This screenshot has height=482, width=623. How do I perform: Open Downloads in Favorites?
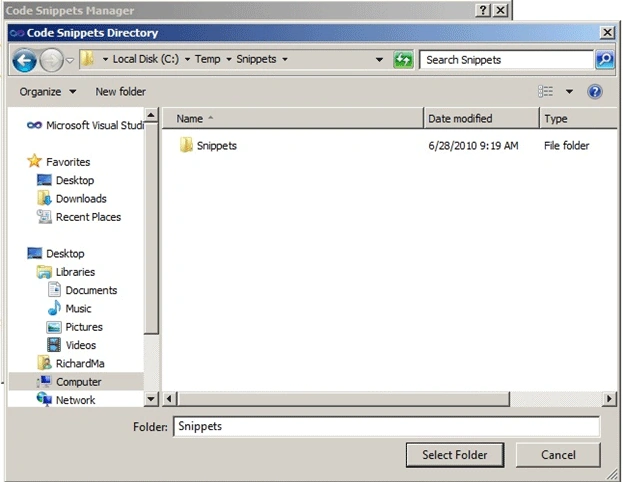click(81, 199)
